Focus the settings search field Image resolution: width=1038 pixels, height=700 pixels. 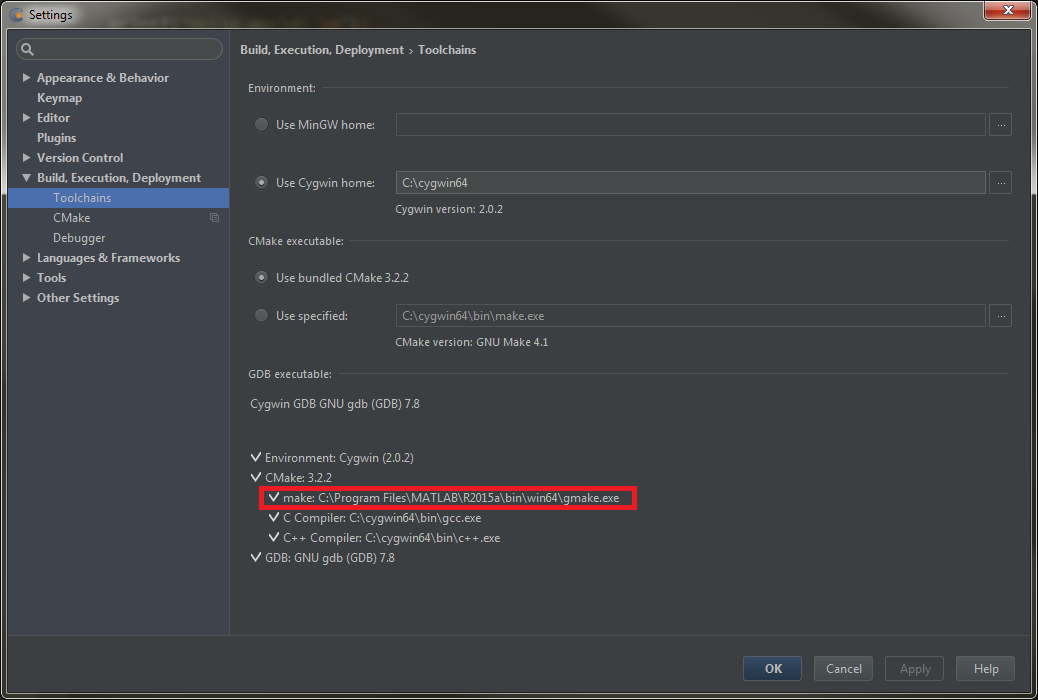(x=119, y=49)
